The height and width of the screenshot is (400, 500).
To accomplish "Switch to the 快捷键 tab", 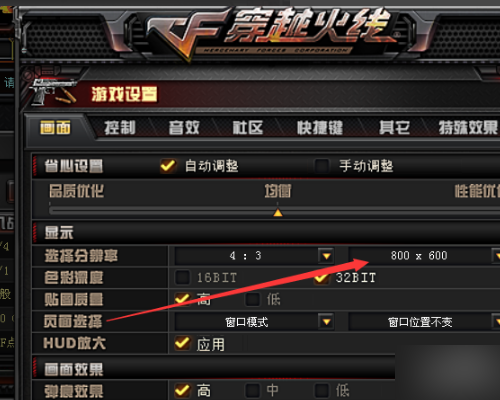I will pyautogui.click(x=320, y=128).
